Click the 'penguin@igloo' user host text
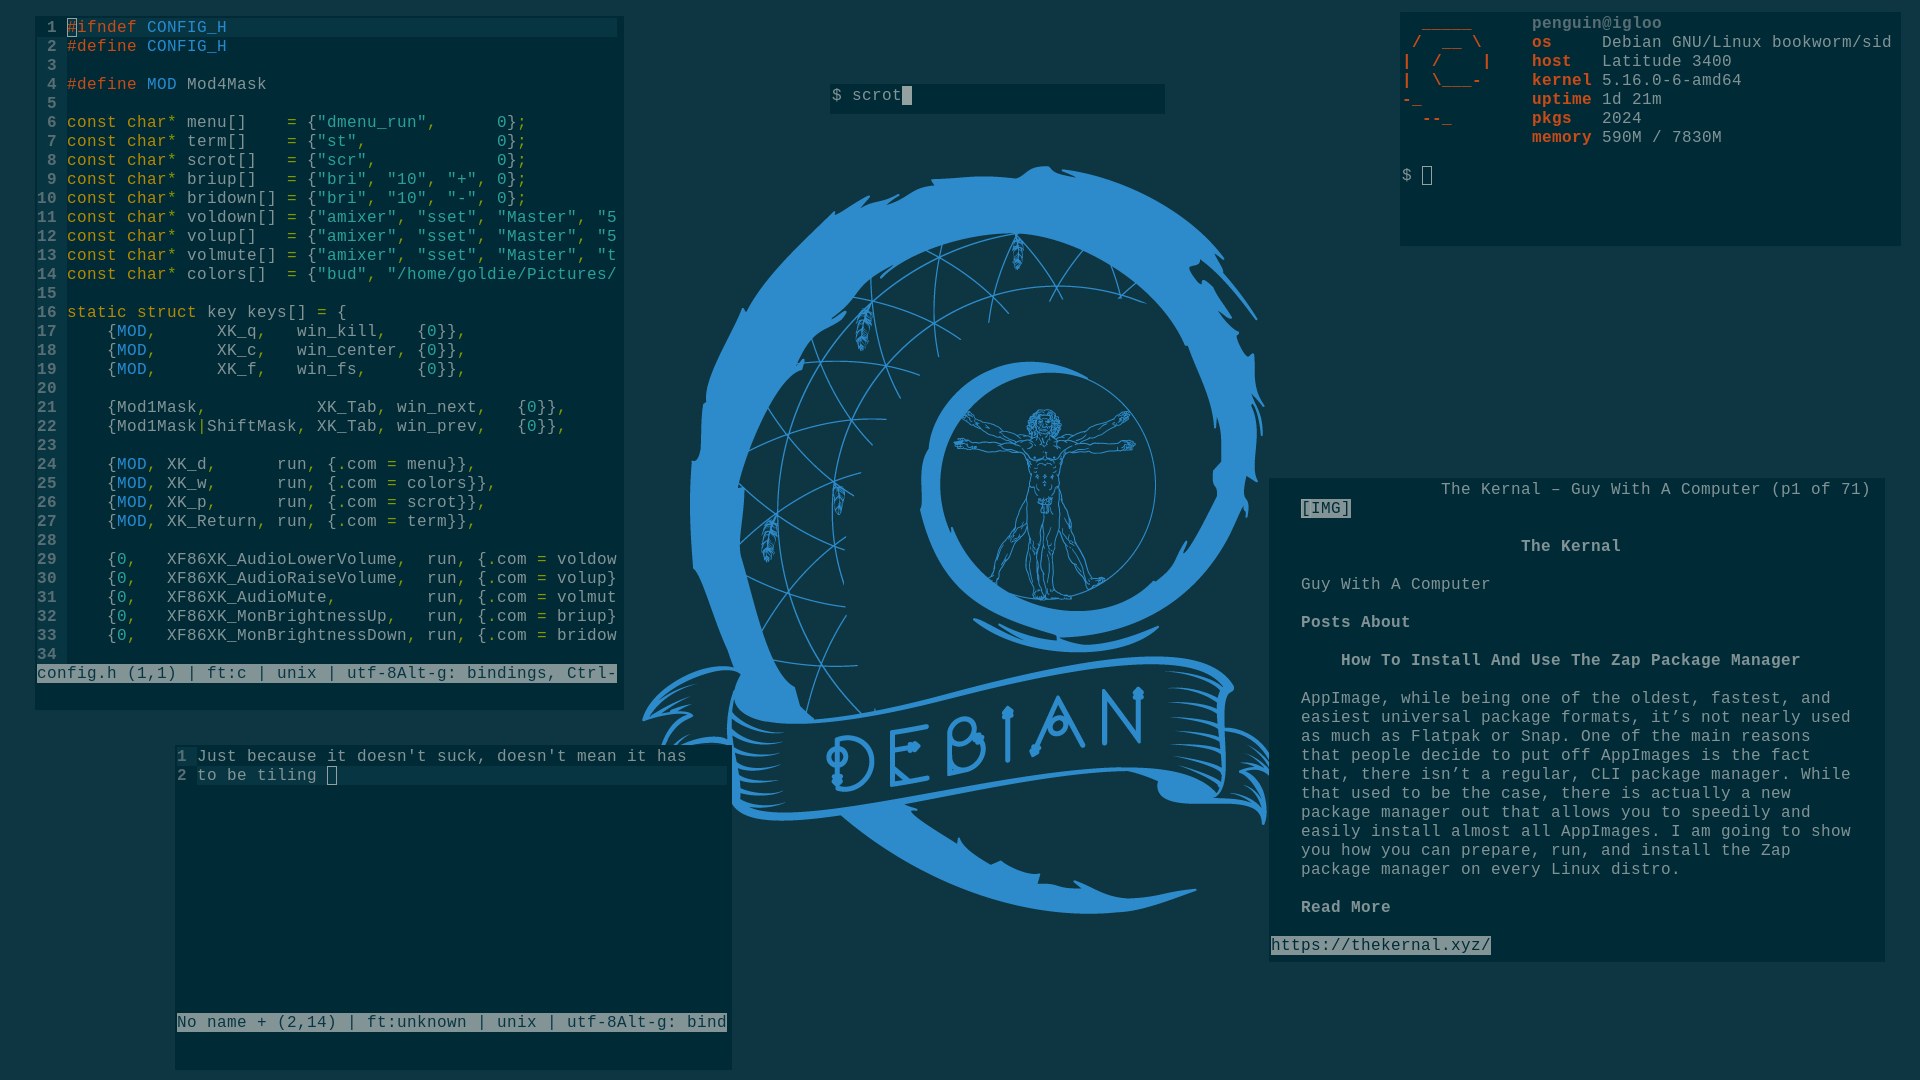This screenshot has width=1920, height=1080. tap(1597, 24)
